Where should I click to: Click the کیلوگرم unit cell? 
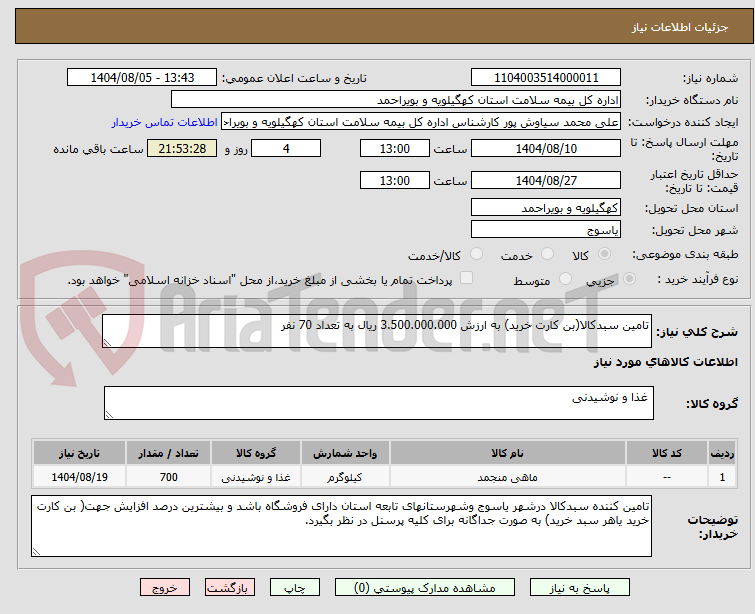pyautogui.click(x=345, y=477)
